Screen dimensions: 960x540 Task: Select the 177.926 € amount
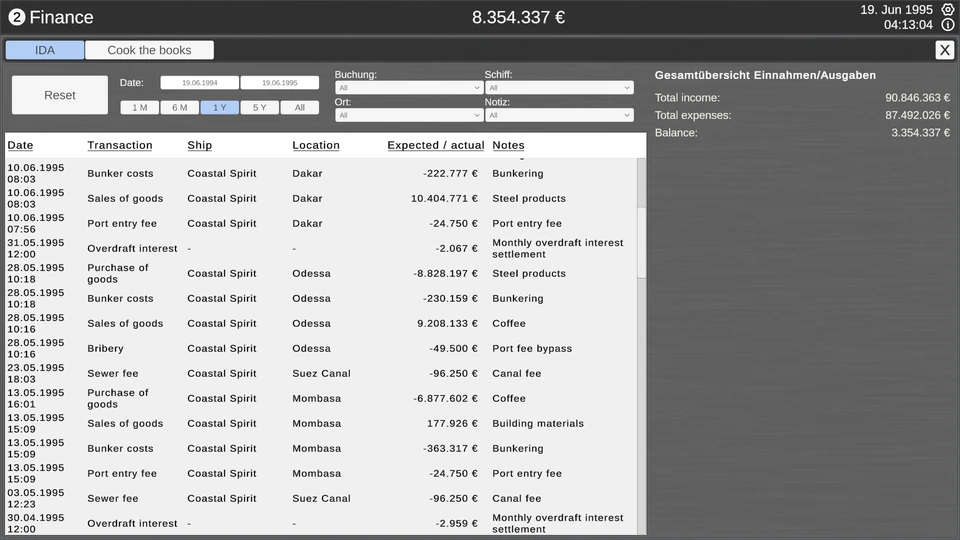point(452,423)
